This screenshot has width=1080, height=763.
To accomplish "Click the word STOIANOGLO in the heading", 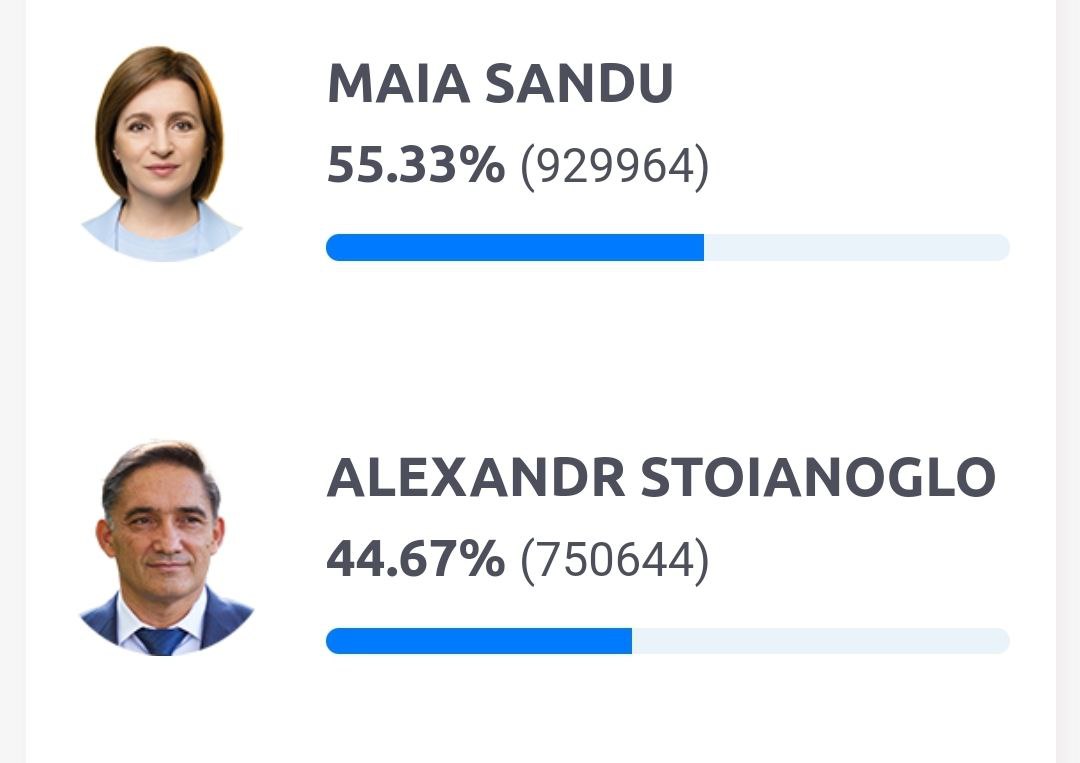I will [818, 478].
